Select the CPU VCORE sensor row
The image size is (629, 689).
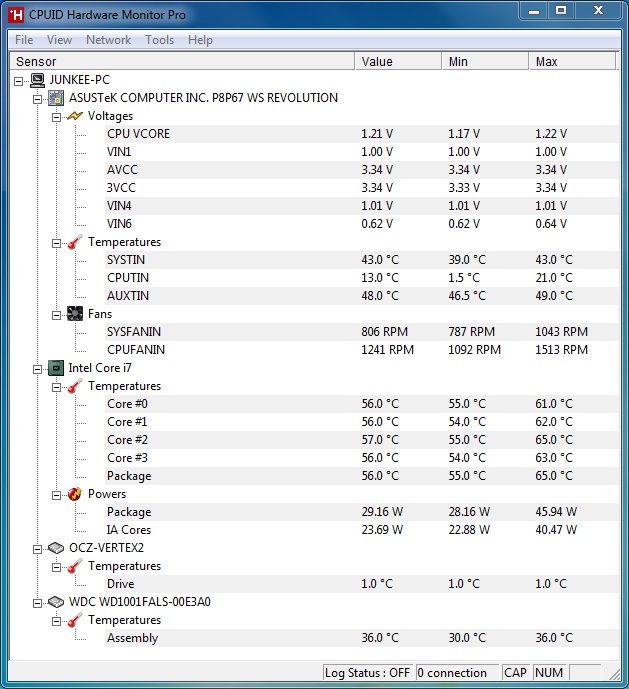[x=361, y=134]
